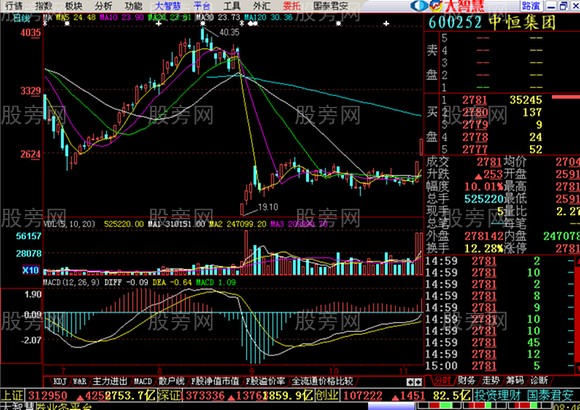
Task: Click the MACD(12,26,9) indicator label
Action: pyautogui.click(x=71, y=282)
